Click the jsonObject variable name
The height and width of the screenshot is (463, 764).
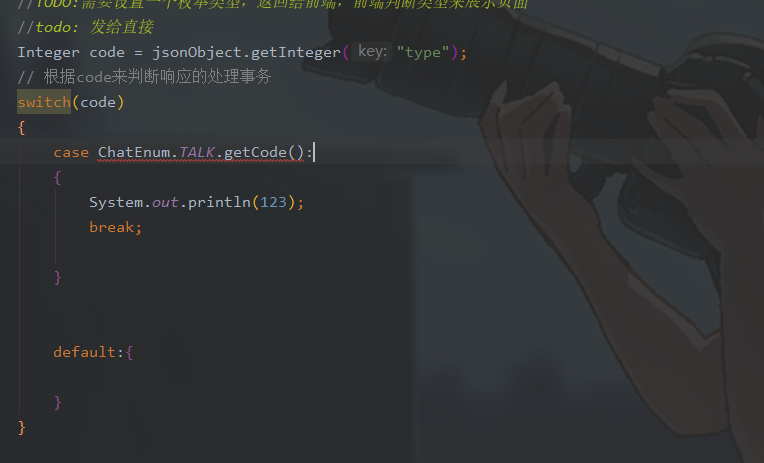coord(197,52)
